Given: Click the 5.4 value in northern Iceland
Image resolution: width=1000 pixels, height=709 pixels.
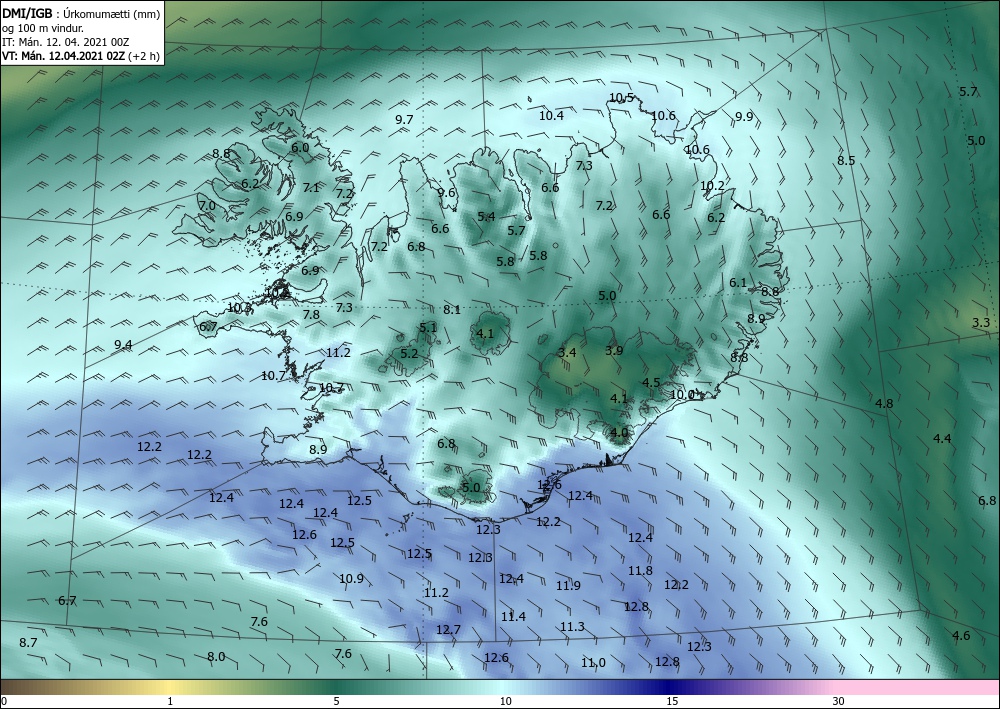Looking at the screenshot, I should [x=486, y=217].
